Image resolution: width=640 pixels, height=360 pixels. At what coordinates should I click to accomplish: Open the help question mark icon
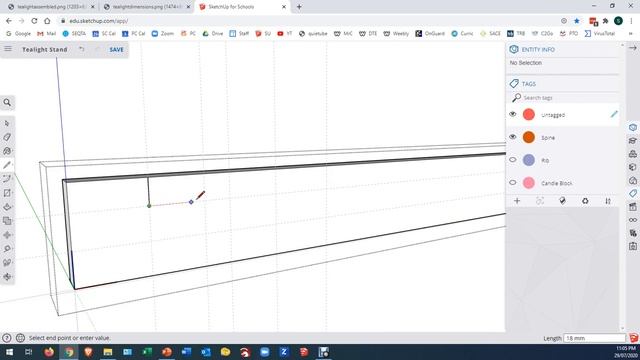pyautogui.click(x=7, y=338)
